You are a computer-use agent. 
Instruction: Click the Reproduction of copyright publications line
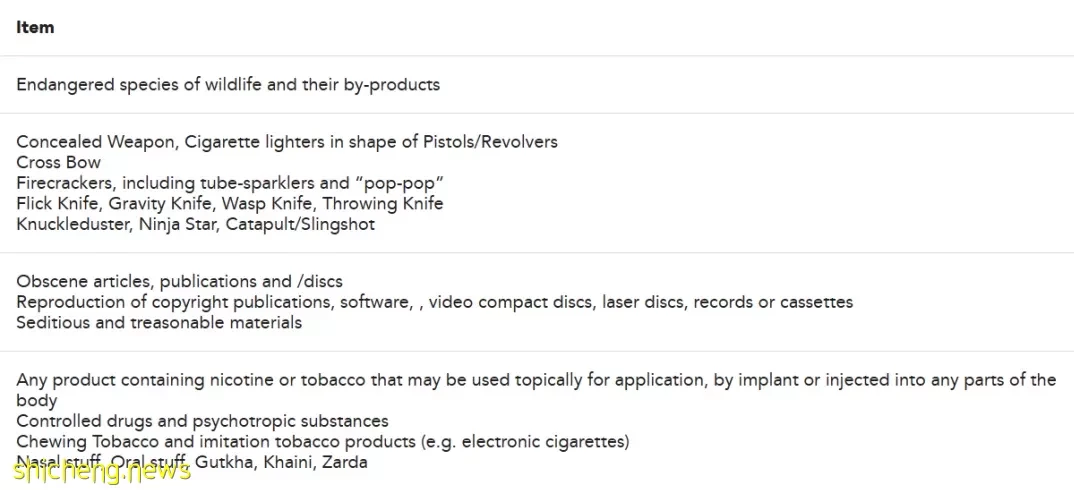point(434,302)
